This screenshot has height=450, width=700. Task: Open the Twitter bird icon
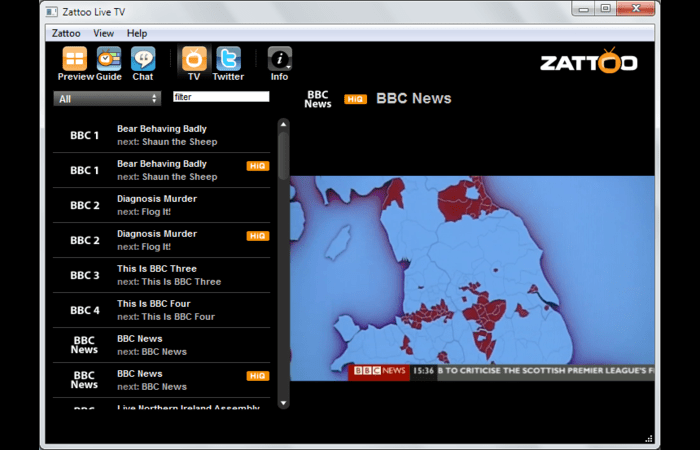(228, 59)
